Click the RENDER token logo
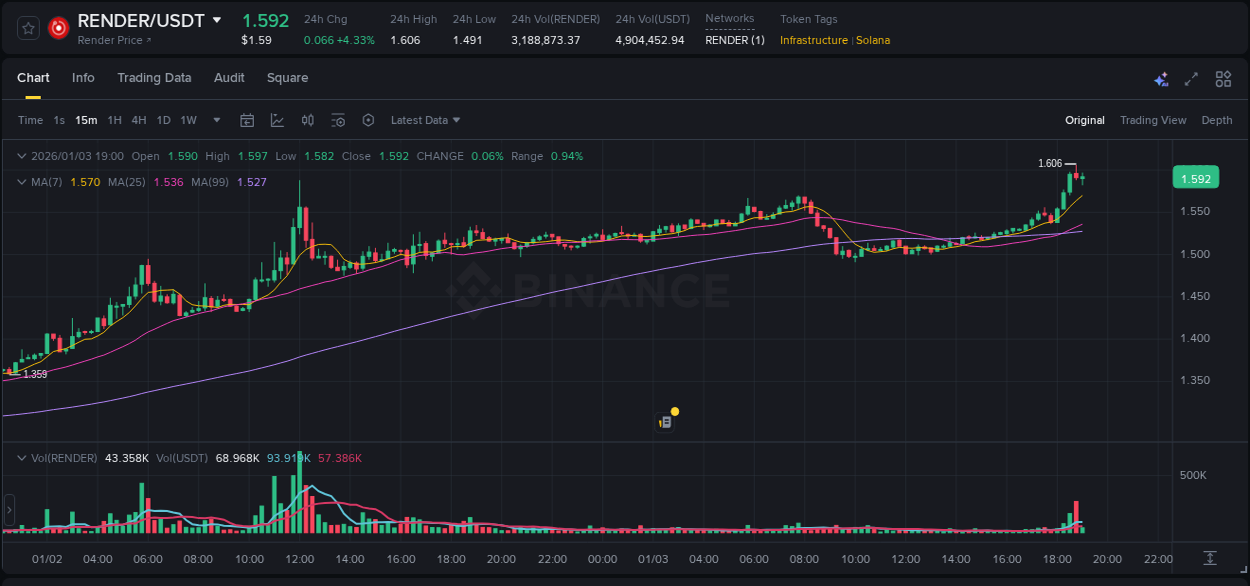The width and height of the screenshot is (1250, 586). click(57, 28)
